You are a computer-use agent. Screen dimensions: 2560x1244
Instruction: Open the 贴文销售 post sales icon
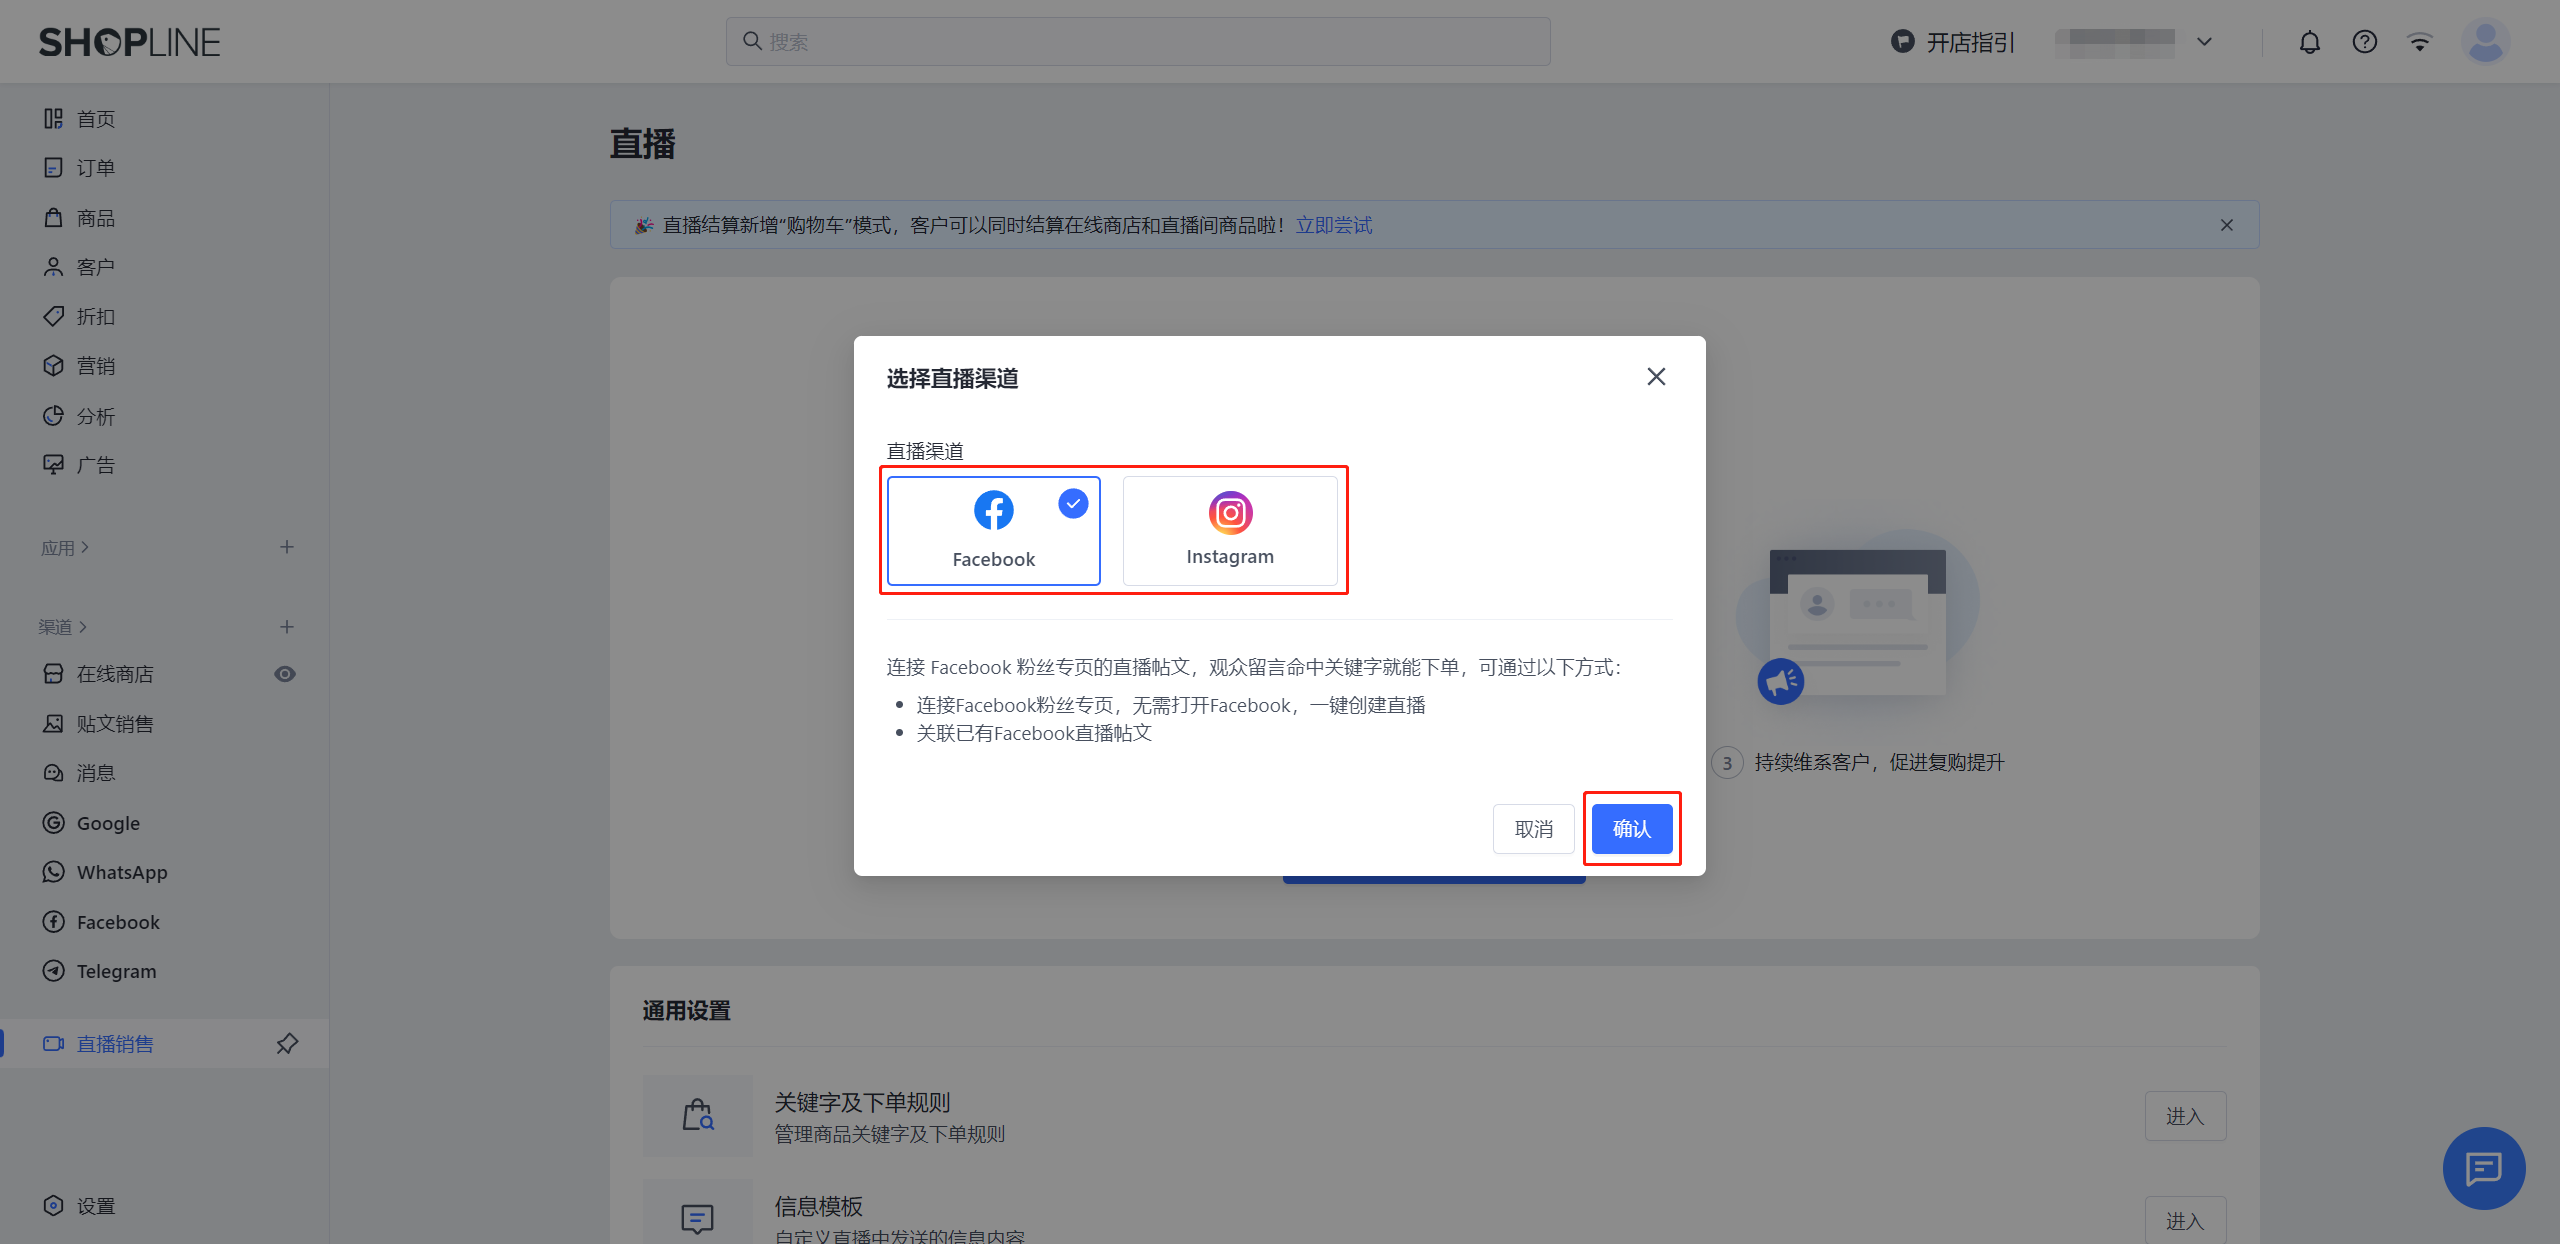pyautogui.click(x=53, y=724)
